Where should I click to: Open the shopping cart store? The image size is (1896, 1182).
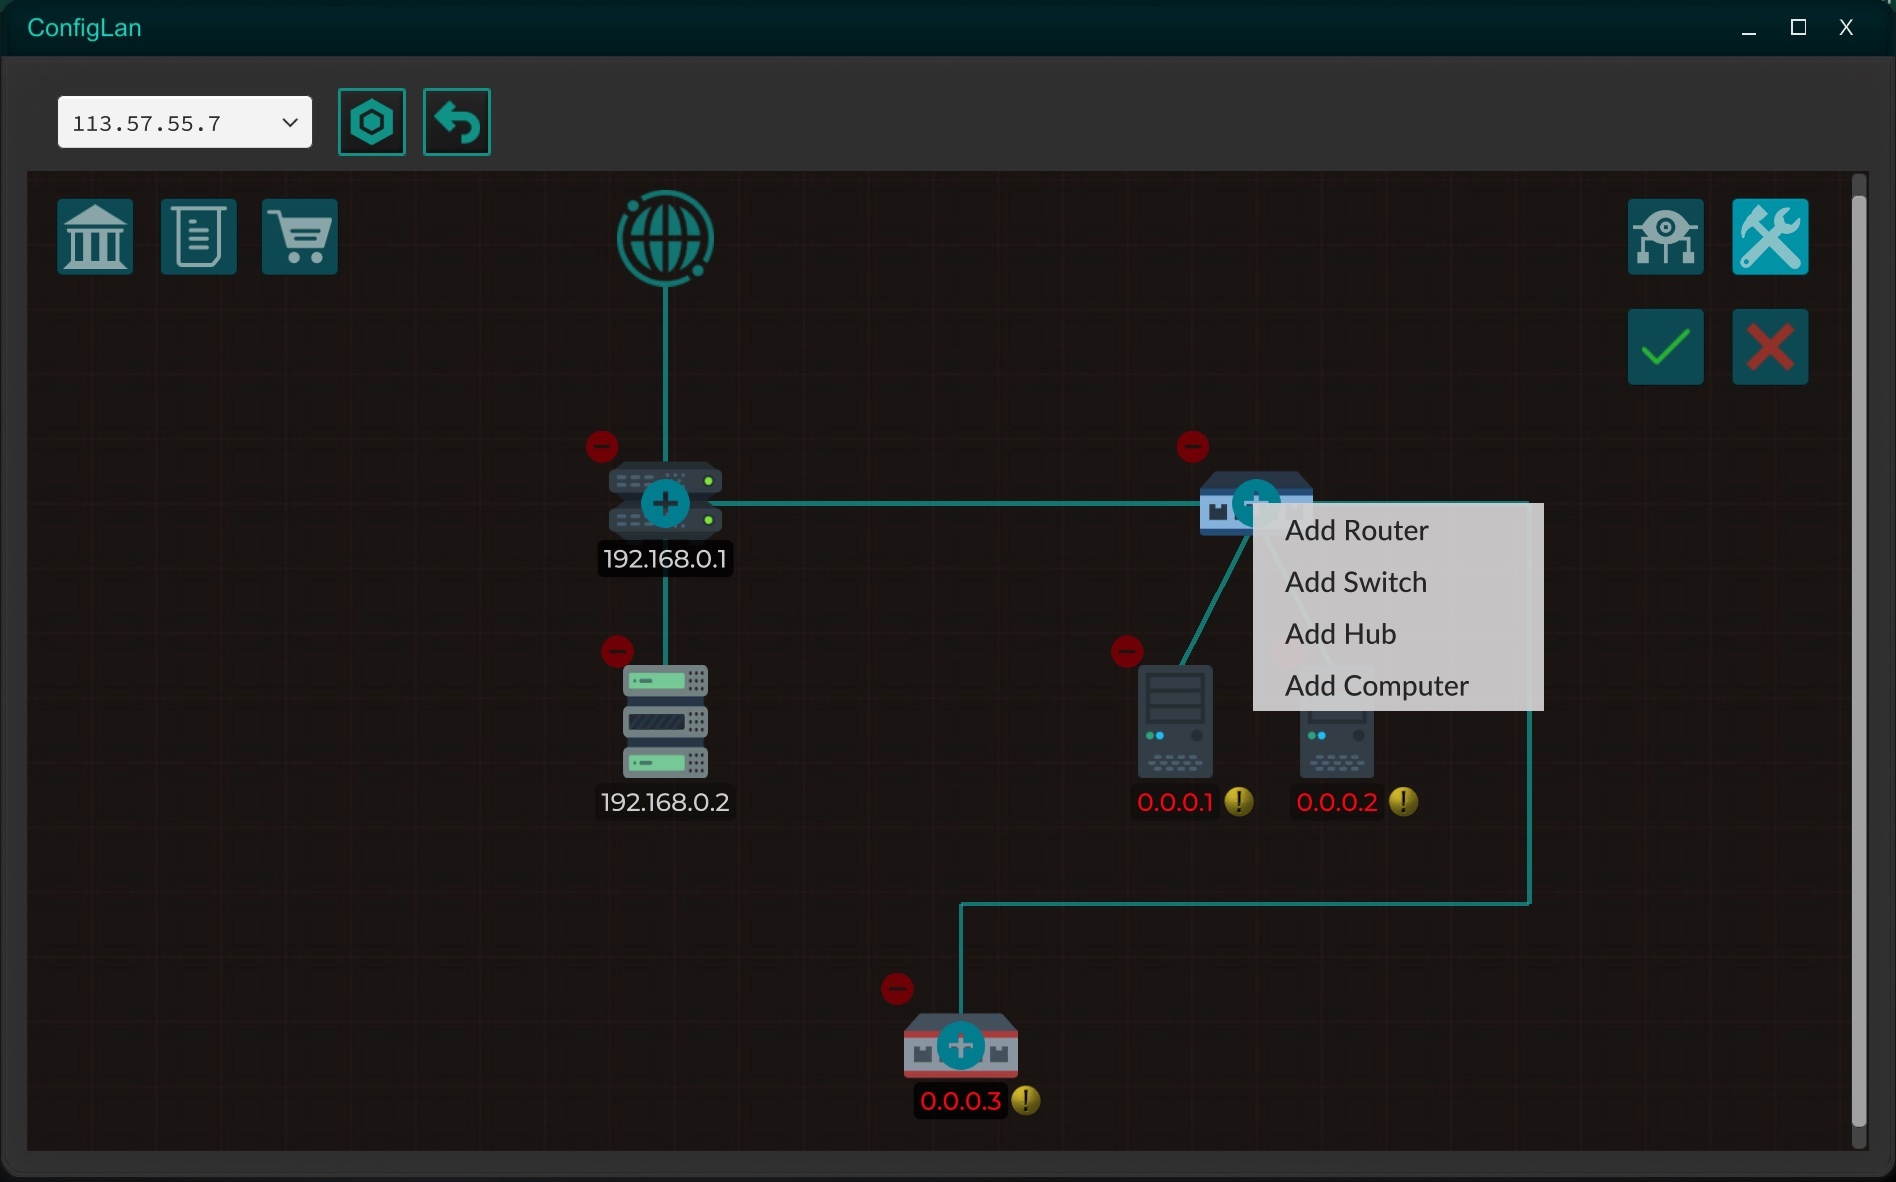pos(300,237)
